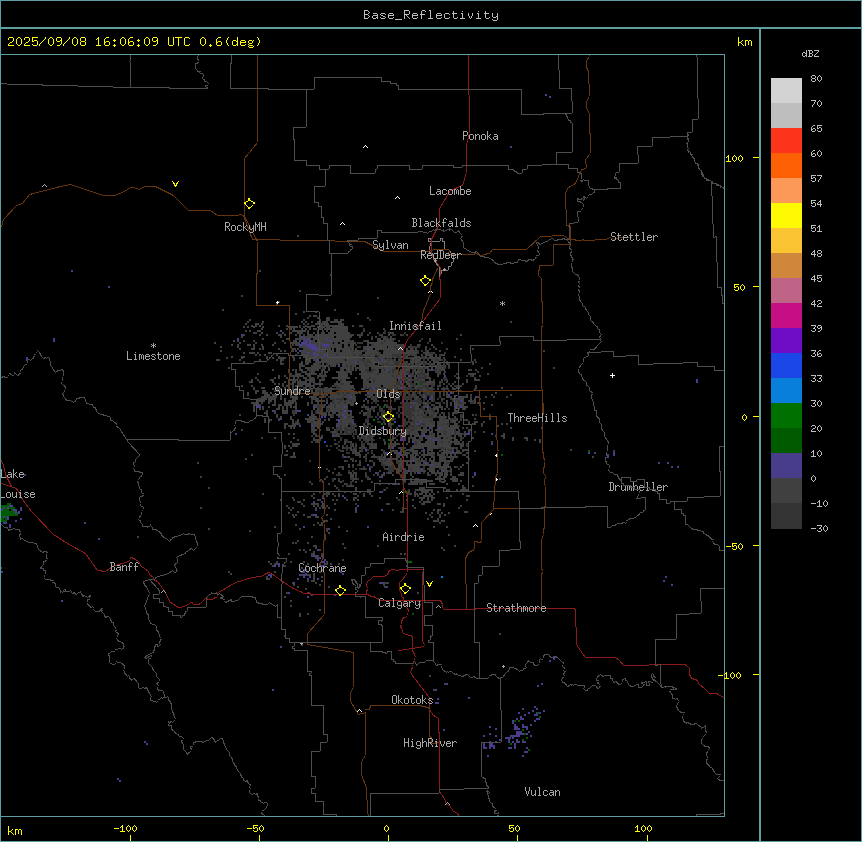Click the Airdrie city label
862x842 pixels.
[x=404, y=537]
